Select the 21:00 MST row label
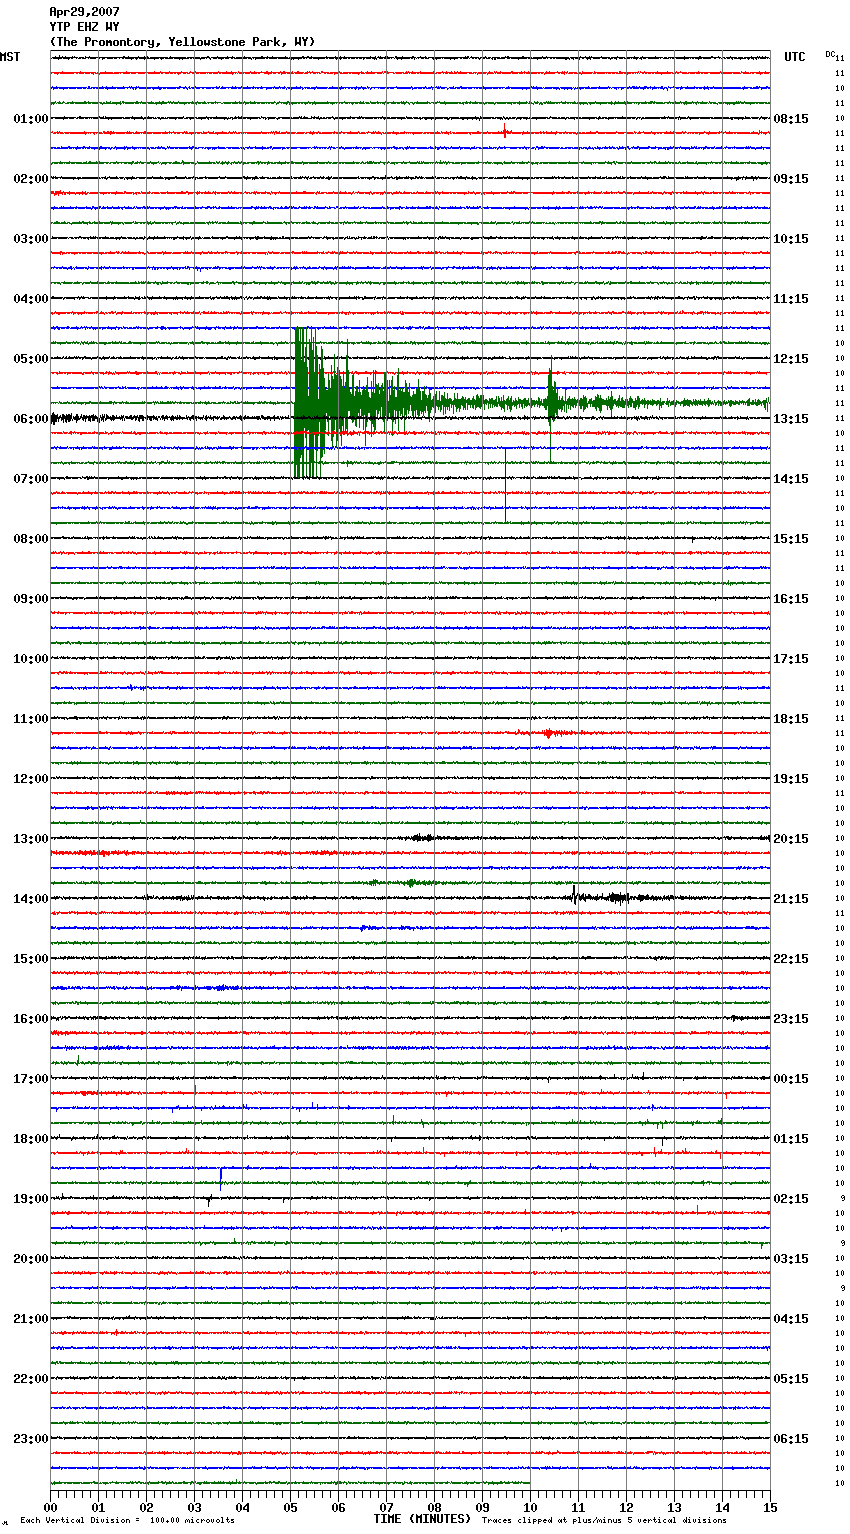This screenshot has width=850, height=1534. (31, 1319)
